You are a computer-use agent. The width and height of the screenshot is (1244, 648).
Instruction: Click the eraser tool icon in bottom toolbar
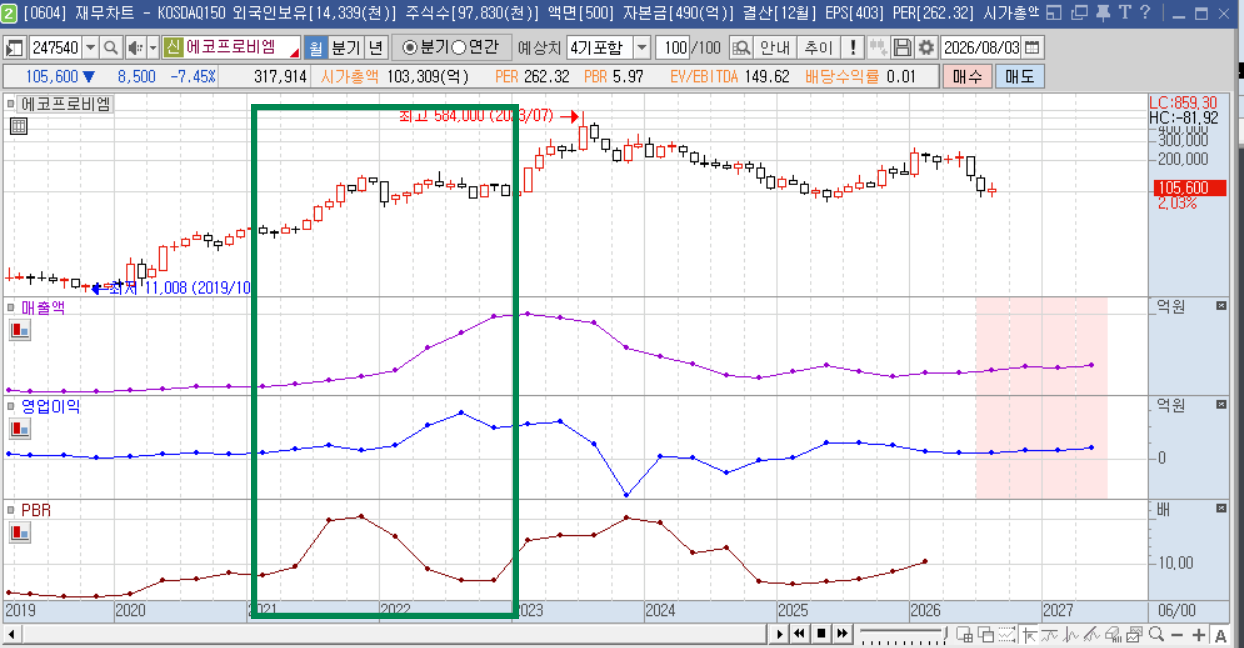click(1113, 635)
